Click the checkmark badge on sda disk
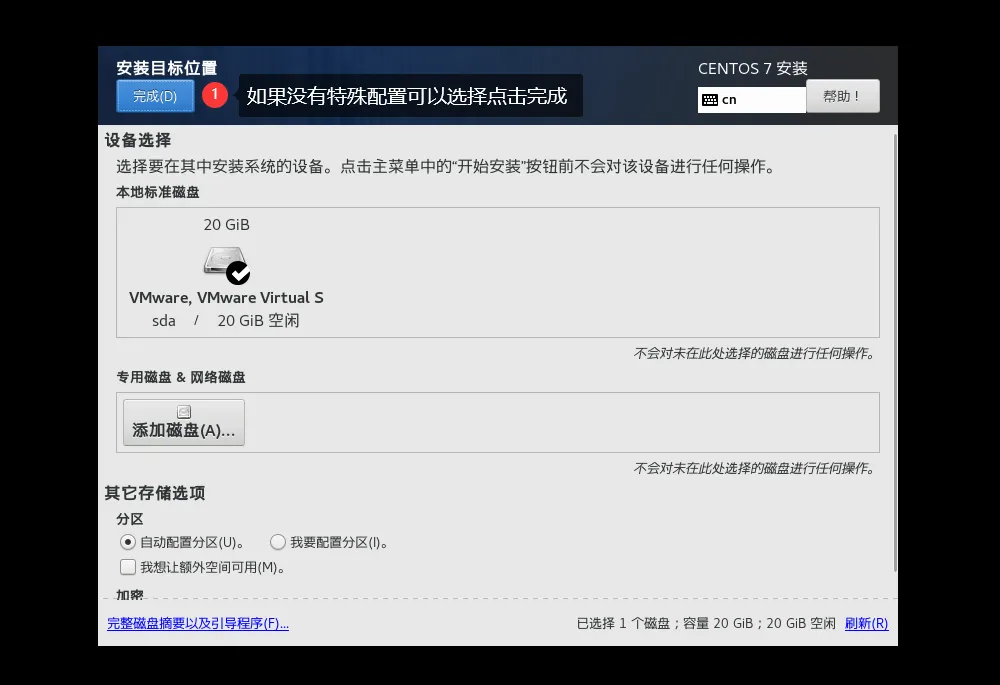The height and width of the screenshot is (685, 1000). (x=239, y=273)
